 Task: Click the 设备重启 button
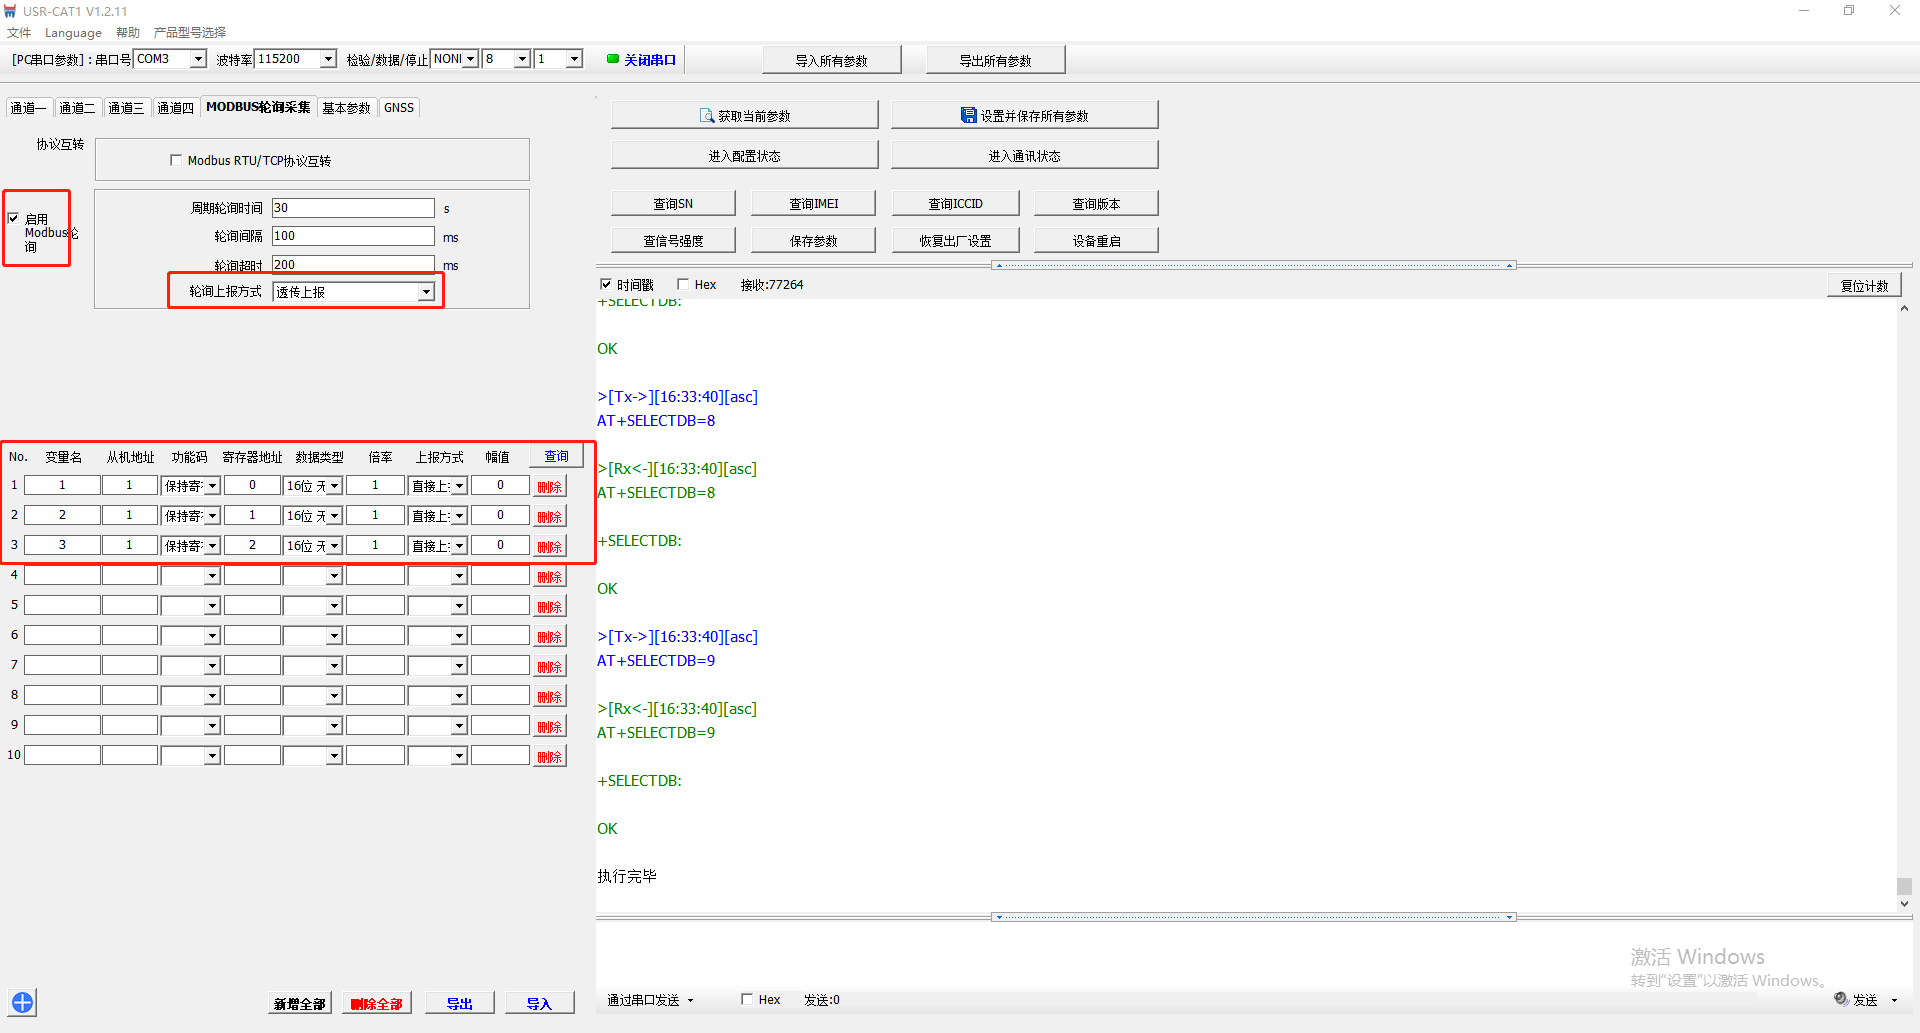pyautogui.click(x=1095, y=241)
